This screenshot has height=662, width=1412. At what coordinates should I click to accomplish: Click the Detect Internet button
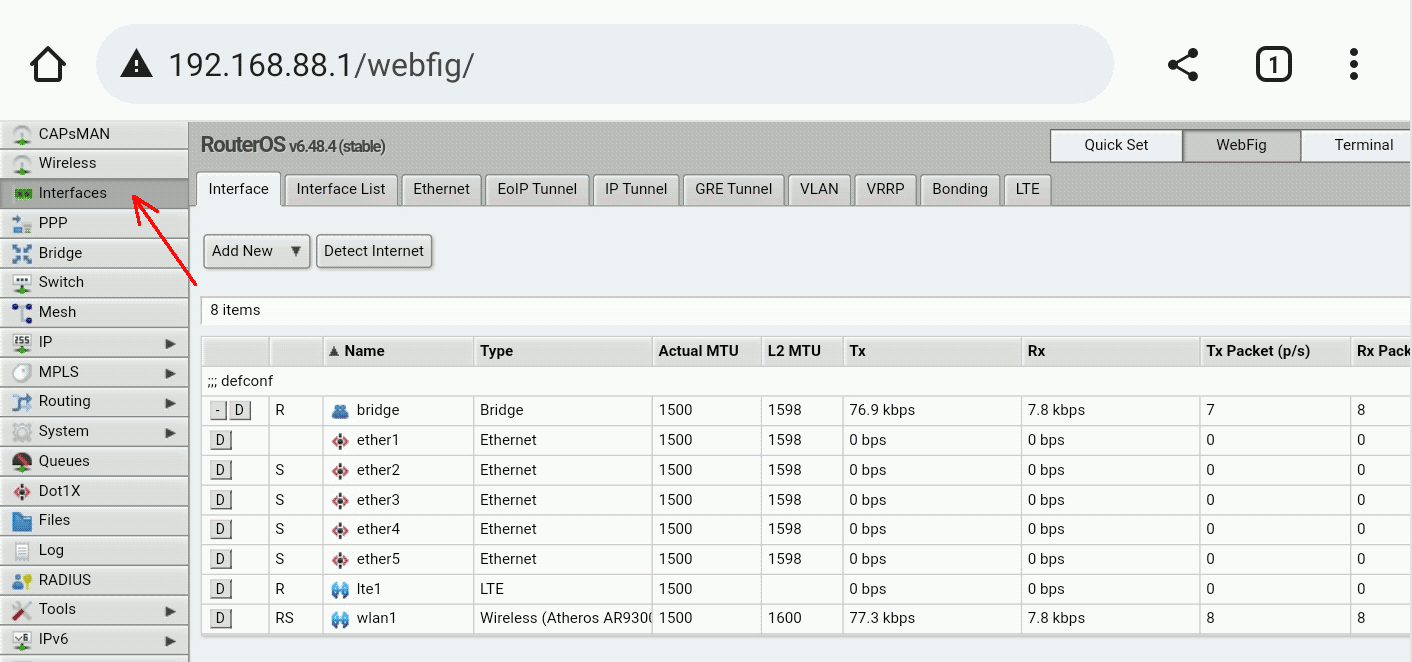coord(374,251)
